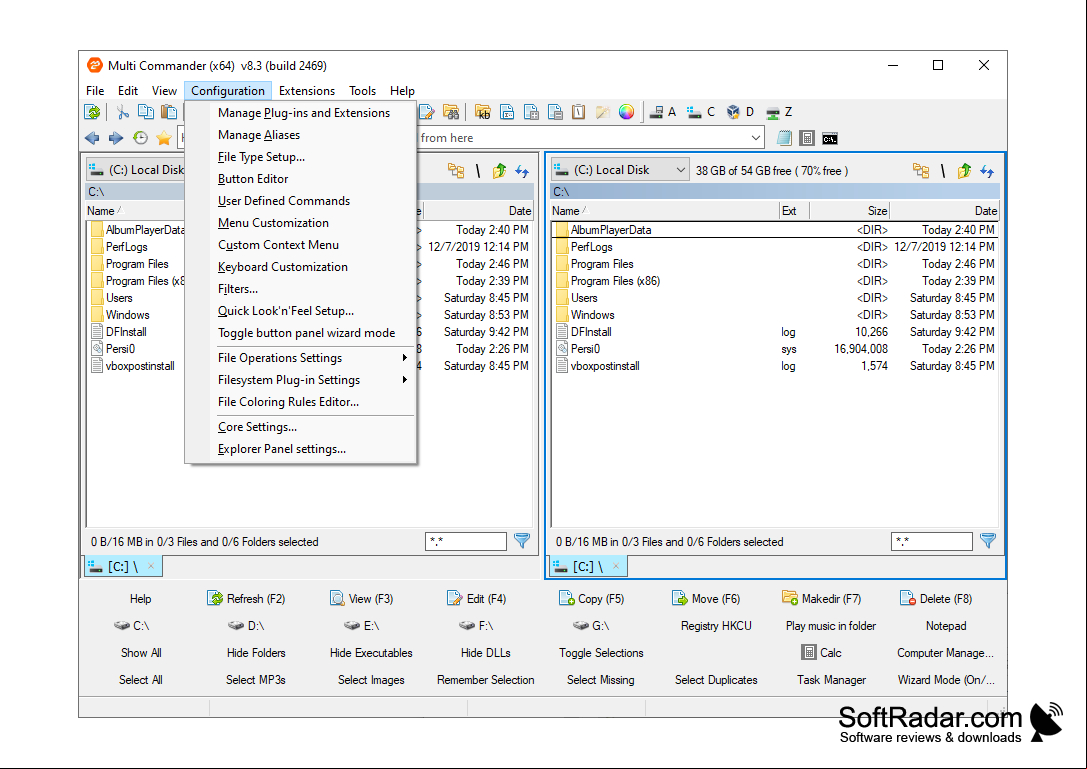Open the Notepad icon beside the command field
1087x769 pixels.
[784, 138]
